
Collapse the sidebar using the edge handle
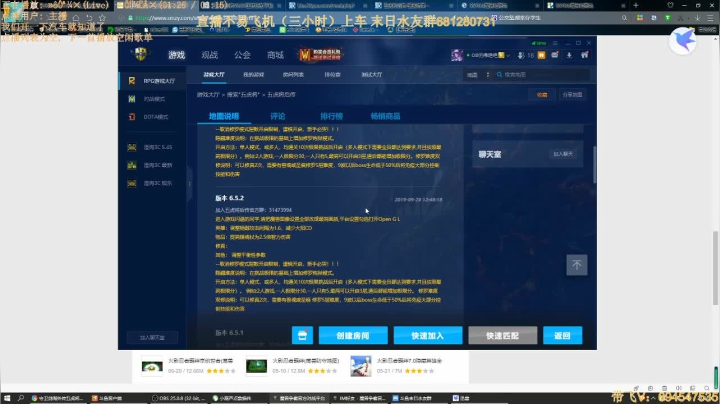pos(190,184)
